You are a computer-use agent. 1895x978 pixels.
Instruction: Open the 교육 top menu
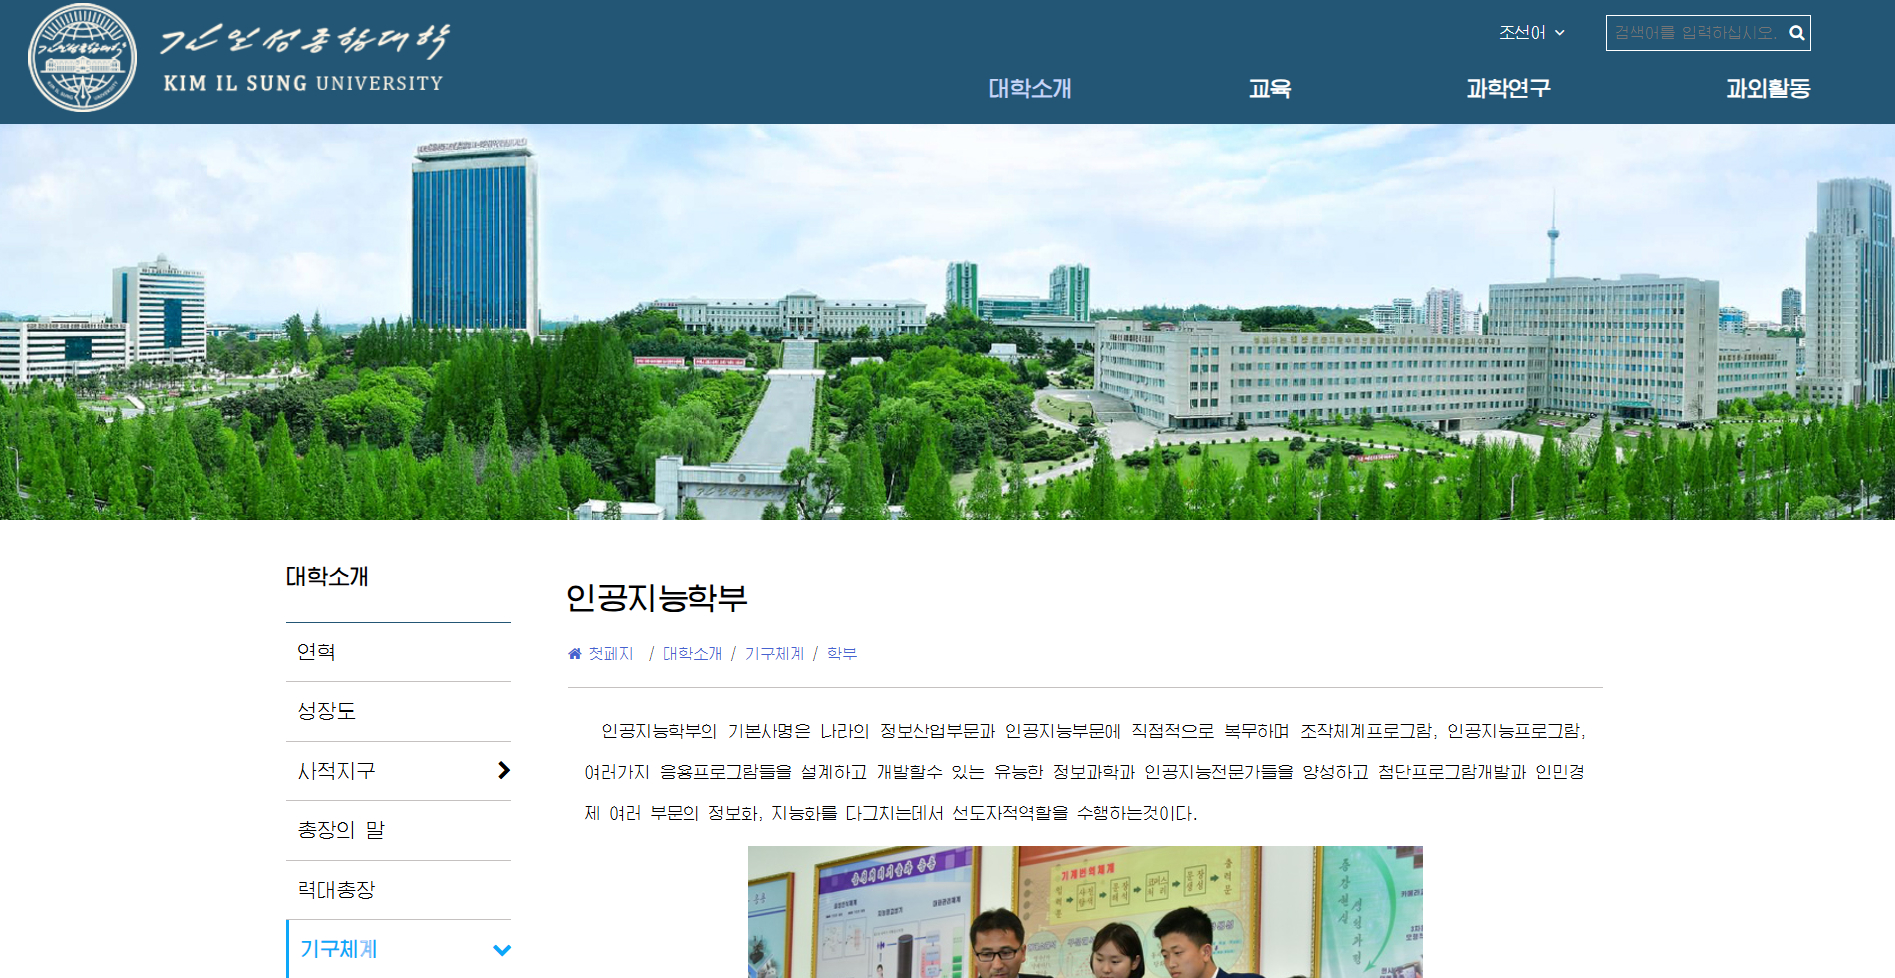(x=1269, y=89)
